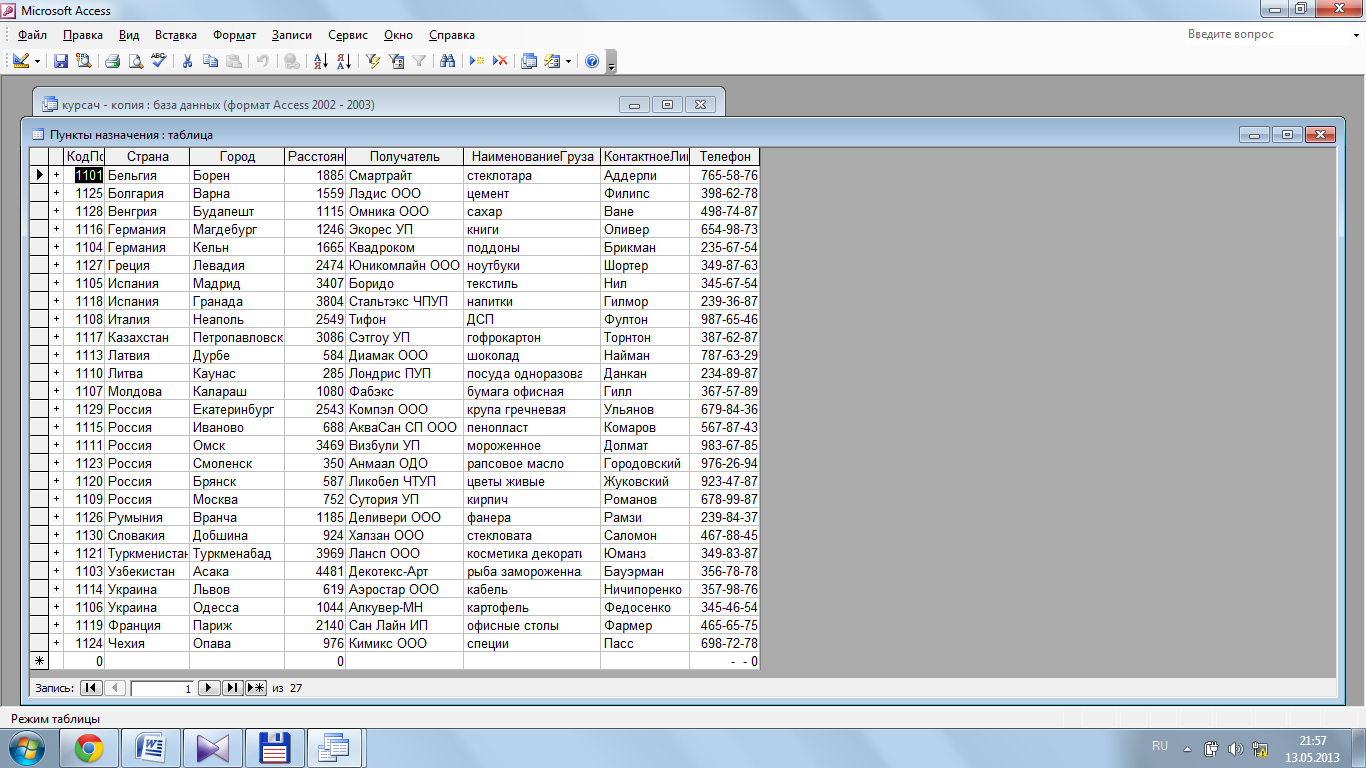Select the Получатель column header

tap(404, 156)
